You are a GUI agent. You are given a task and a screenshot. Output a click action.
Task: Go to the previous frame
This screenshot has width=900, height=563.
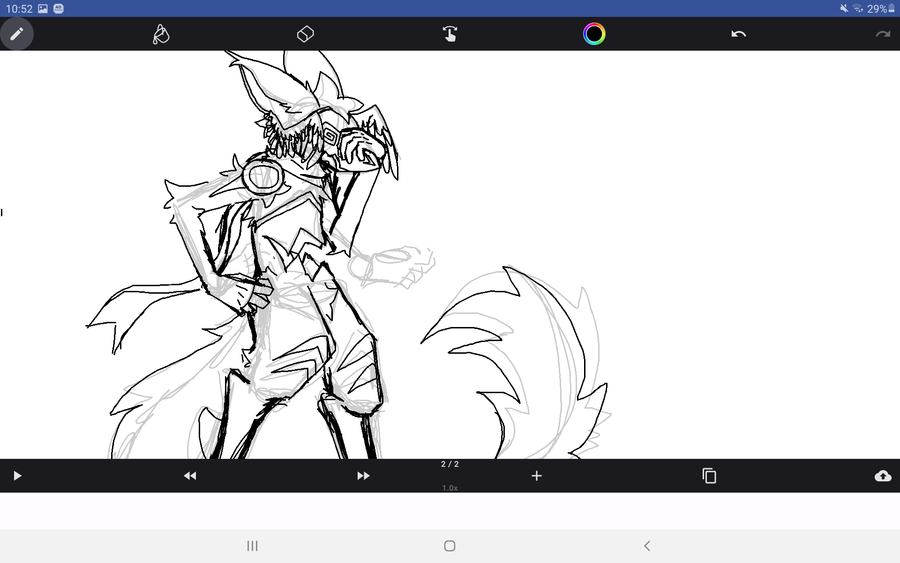(190, 476)
